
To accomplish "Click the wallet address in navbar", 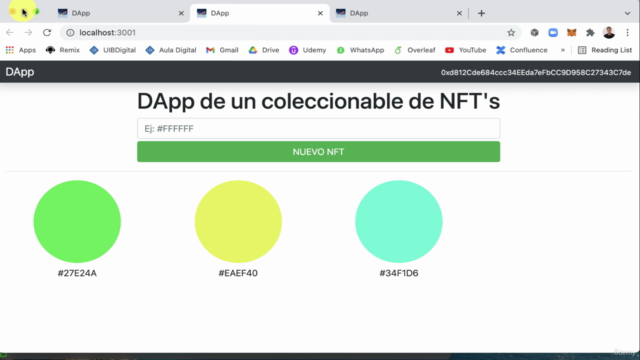I will pyautogui.click(x=536, y=72).
